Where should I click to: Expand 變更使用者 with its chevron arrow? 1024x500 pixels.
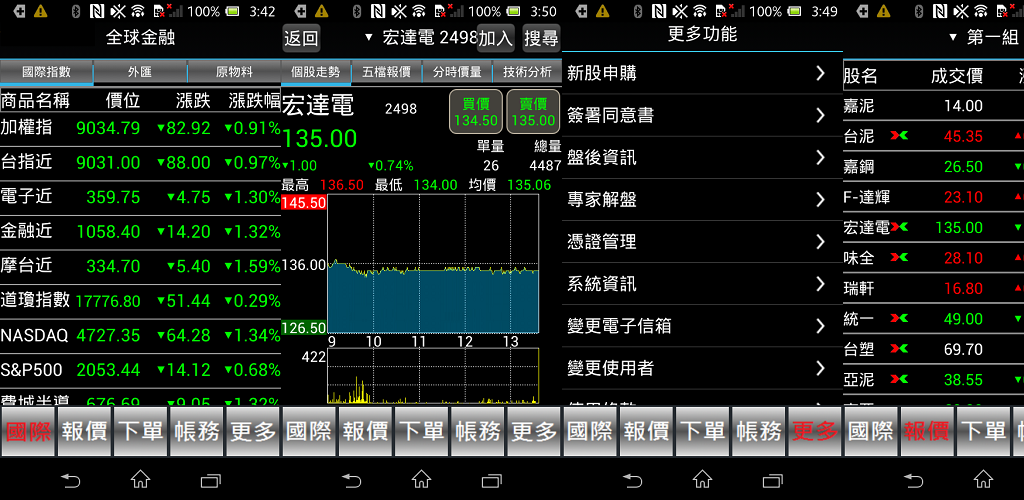click(821, 368)
